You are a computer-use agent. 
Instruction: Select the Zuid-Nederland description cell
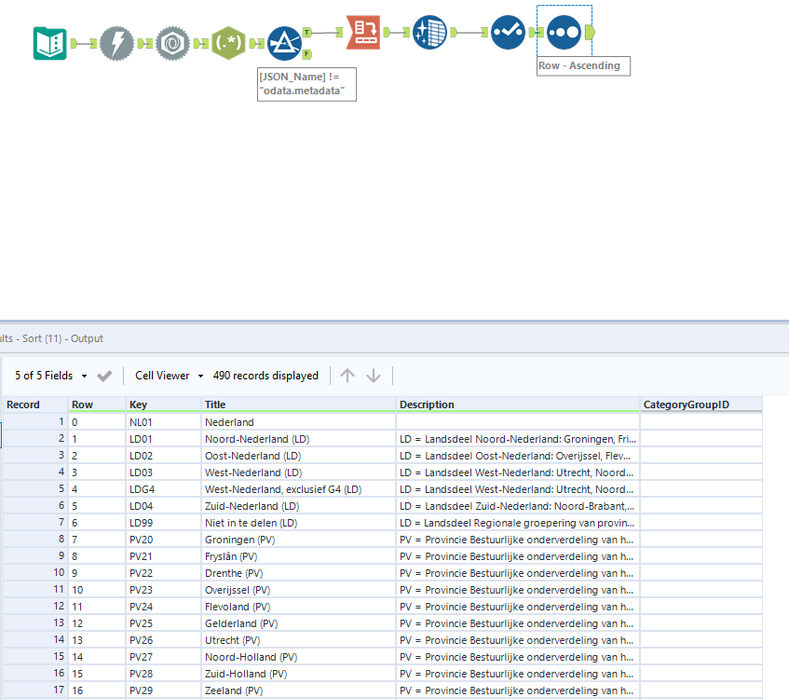click(x=518, y=506)
